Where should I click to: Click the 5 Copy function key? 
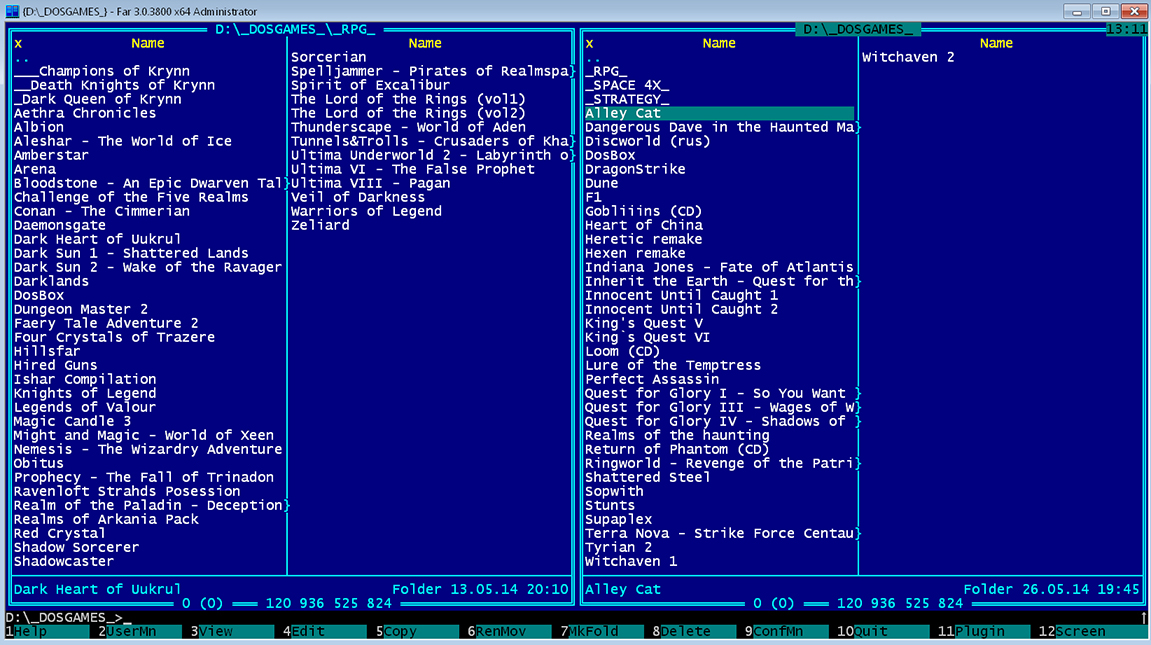pyautogui.click(x=418, y=631)
